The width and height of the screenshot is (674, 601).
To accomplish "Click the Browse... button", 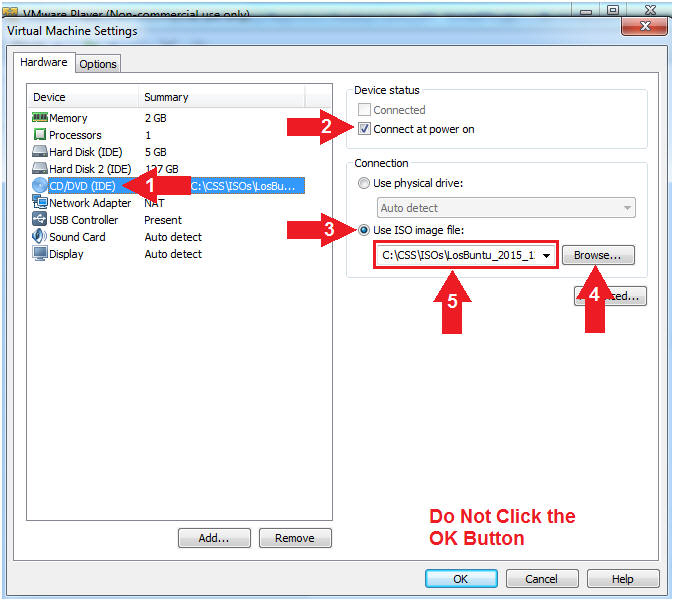I will point(598,255).
